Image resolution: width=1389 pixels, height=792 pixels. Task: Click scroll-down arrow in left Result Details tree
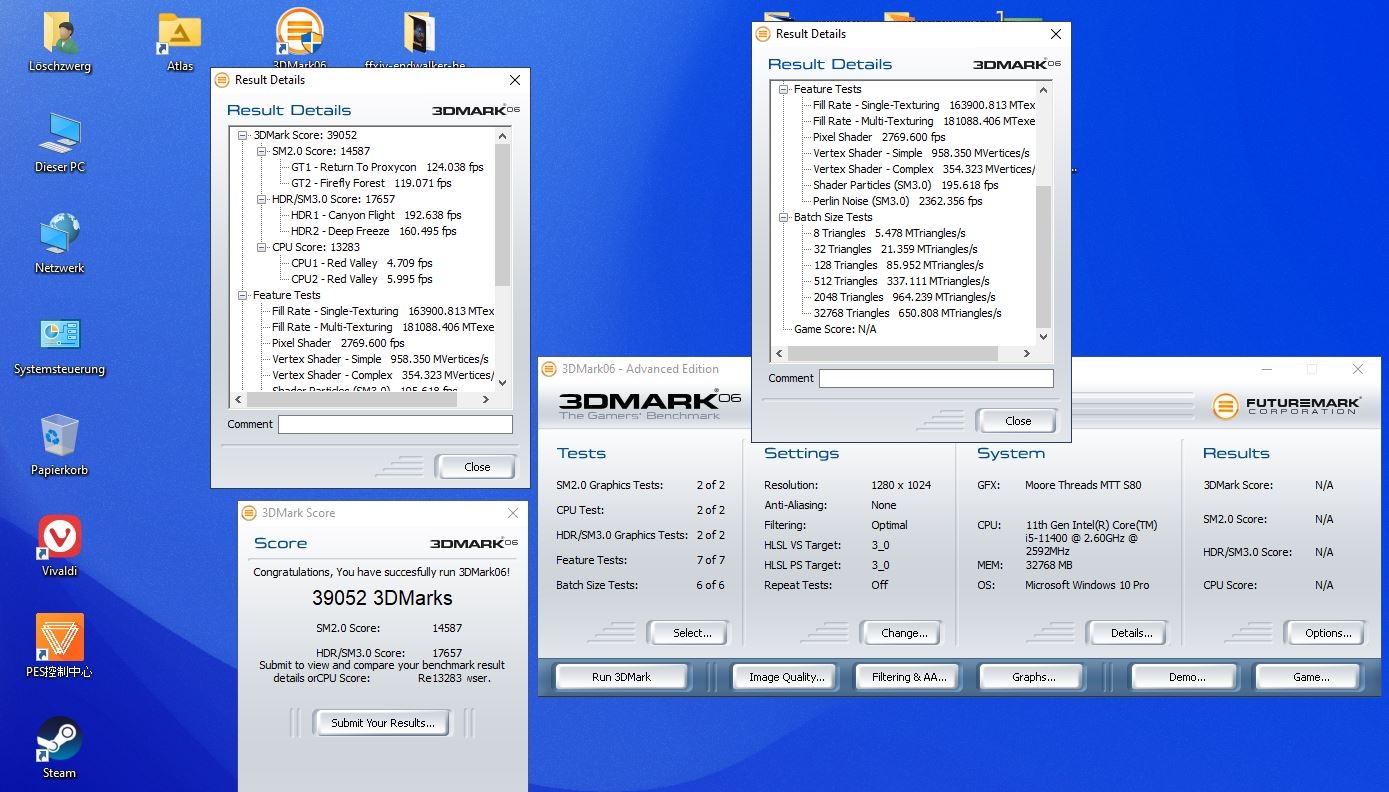click(503, 383)
